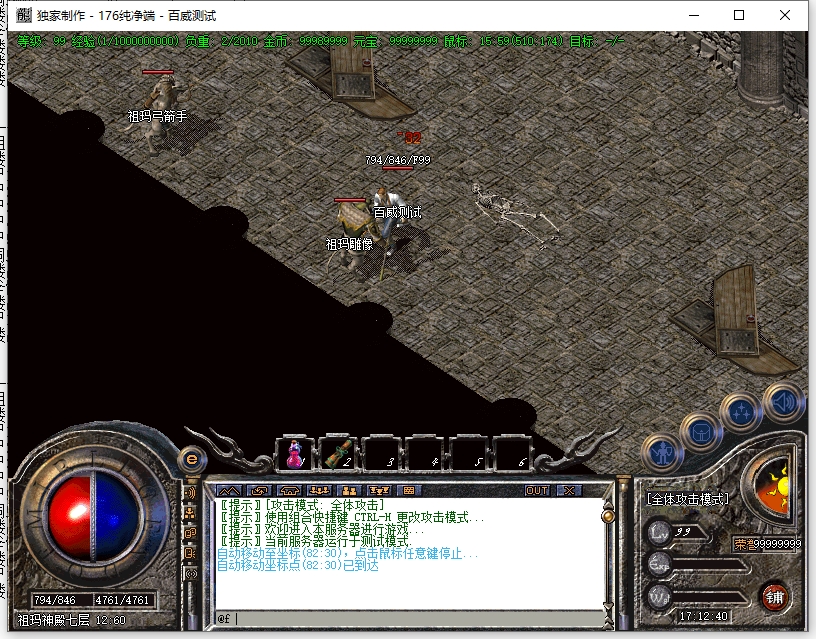Click the Lv level stone icon
The height and width of the screenshot is (639, 816).
(659, 532)
